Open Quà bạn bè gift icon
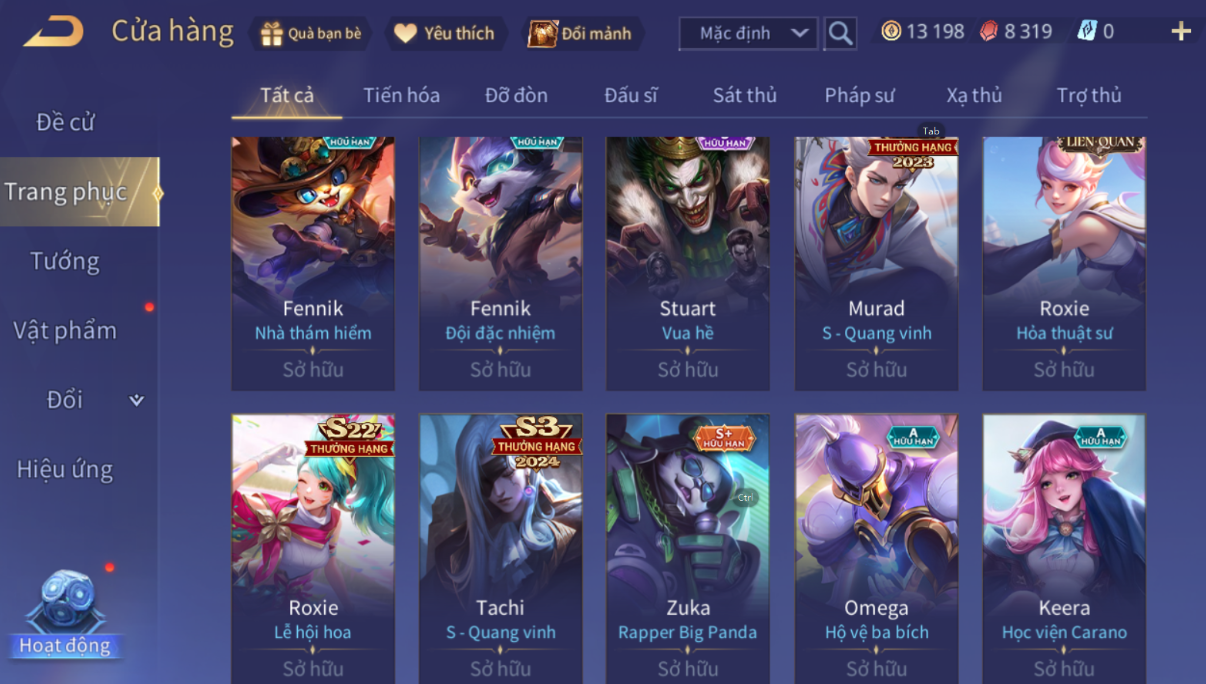Viewport: 1206px width, 684px height. pos(271,33)
